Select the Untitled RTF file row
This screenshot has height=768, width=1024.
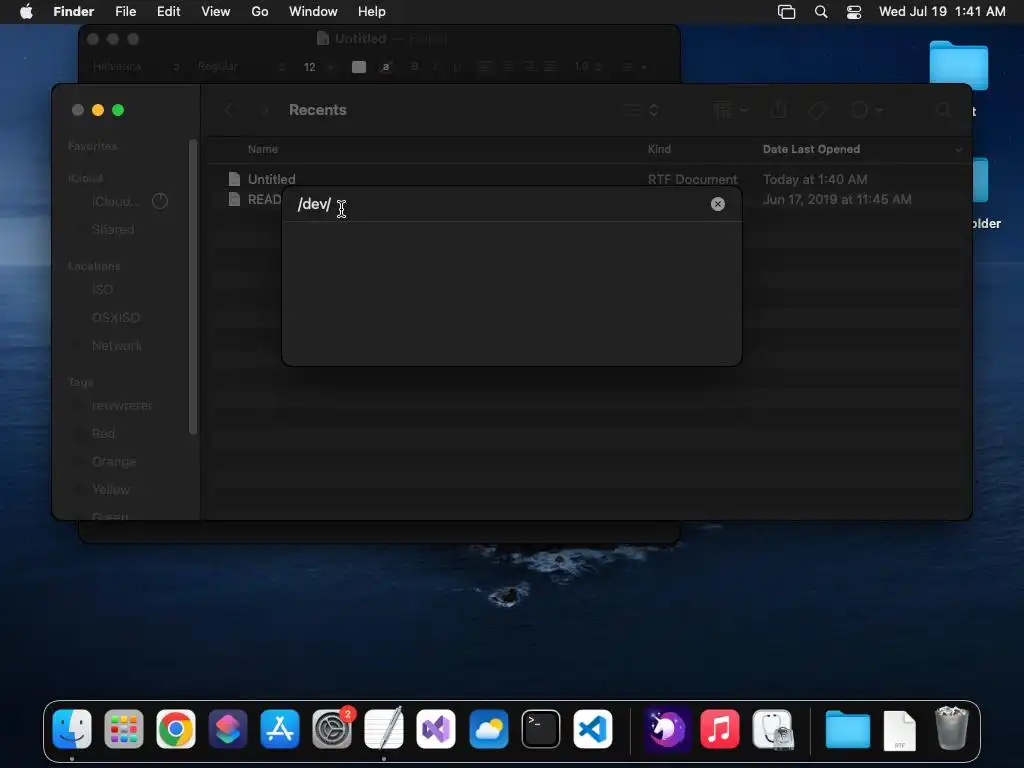(x=586, y=179)
